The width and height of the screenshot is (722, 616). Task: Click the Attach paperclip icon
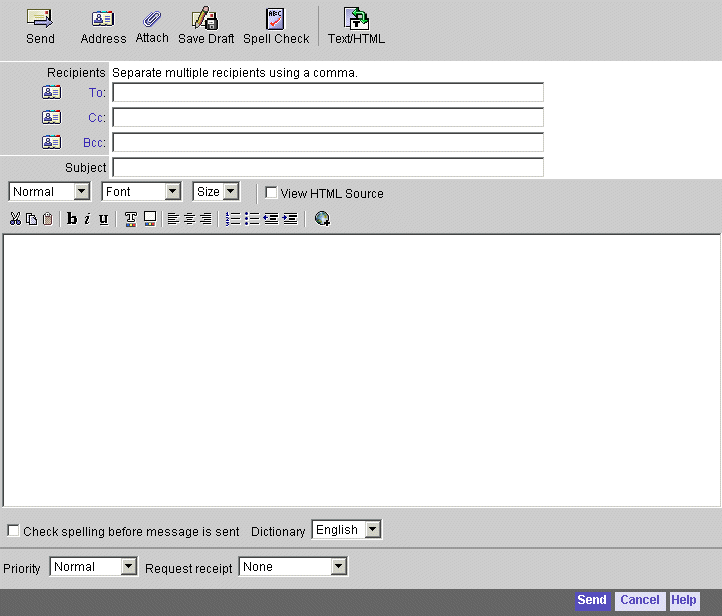click(x=152, y=19)
